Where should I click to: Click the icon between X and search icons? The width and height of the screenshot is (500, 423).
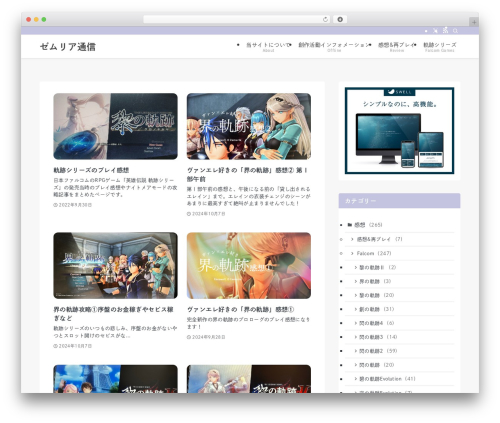click(x=445, y=30)
